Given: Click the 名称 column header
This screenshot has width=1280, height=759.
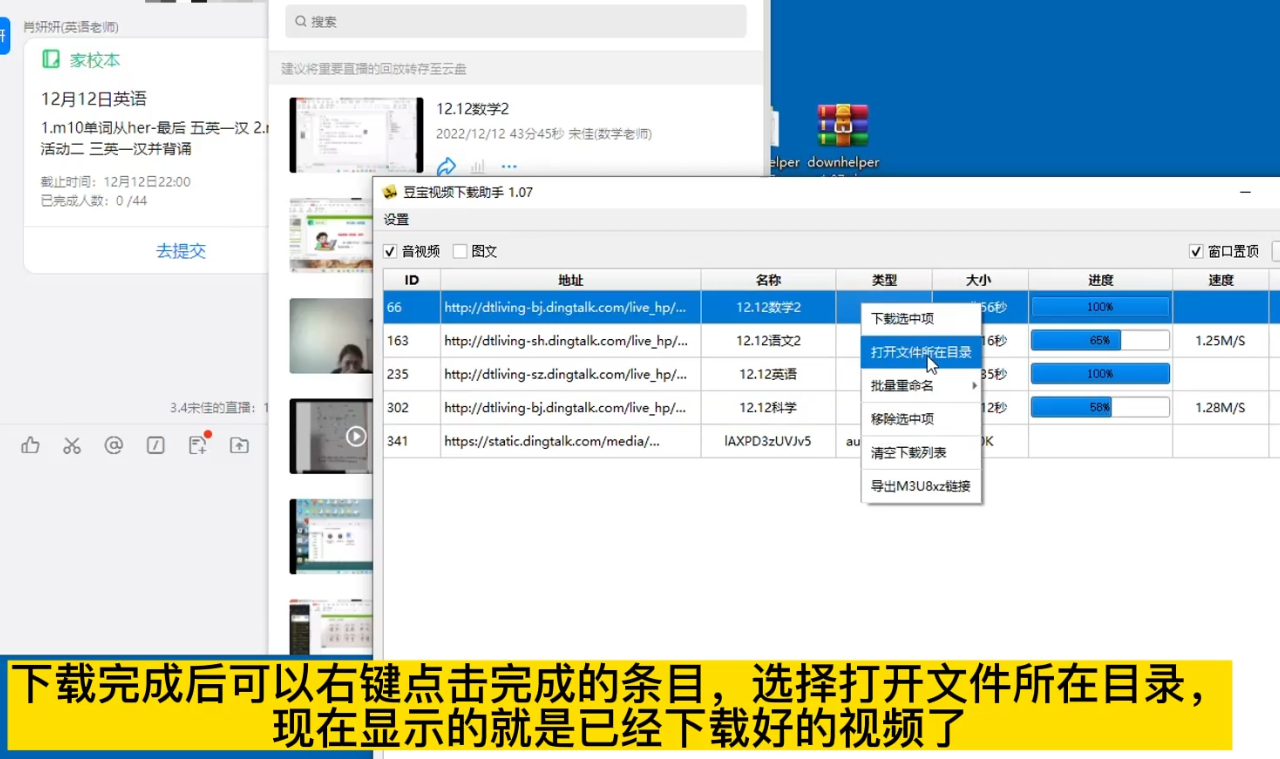Looking at the screenshot, I should (769, 280).
